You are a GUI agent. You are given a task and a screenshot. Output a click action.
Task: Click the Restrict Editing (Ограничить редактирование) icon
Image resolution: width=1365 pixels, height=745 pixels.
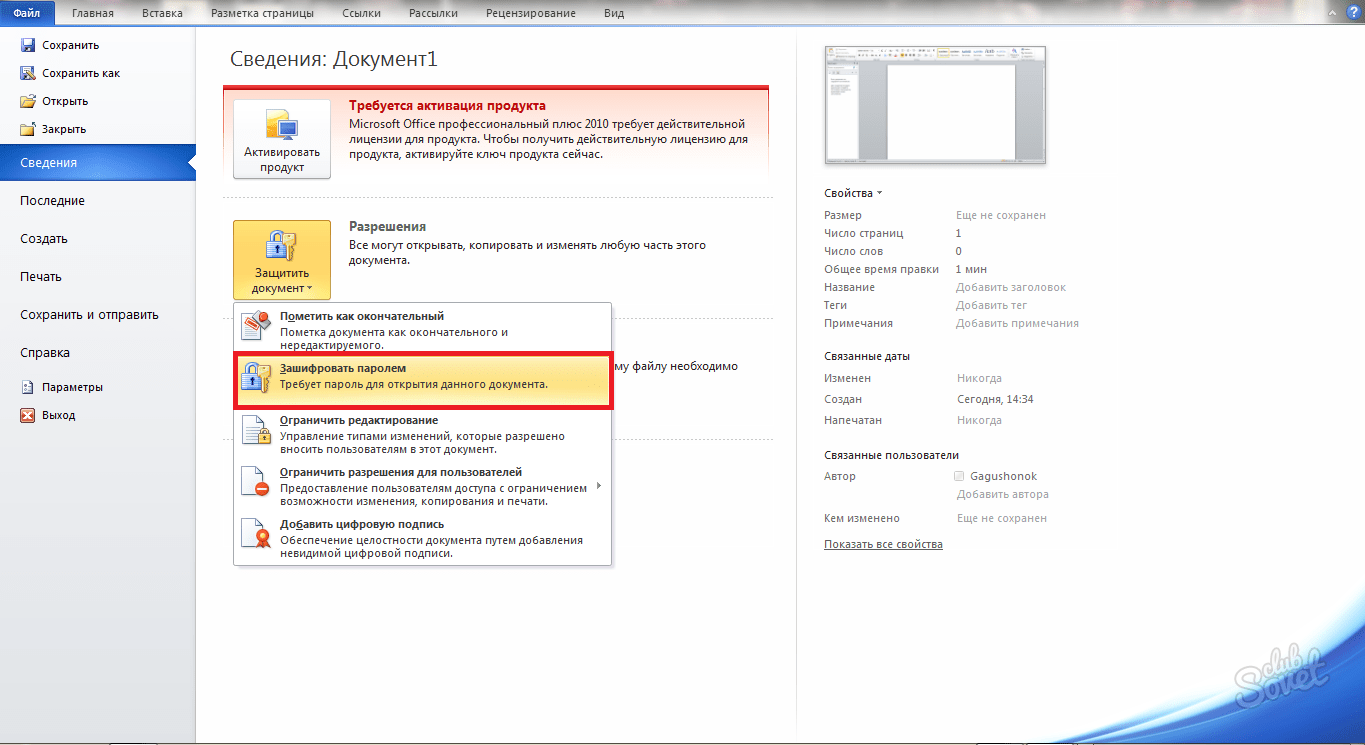257,430
